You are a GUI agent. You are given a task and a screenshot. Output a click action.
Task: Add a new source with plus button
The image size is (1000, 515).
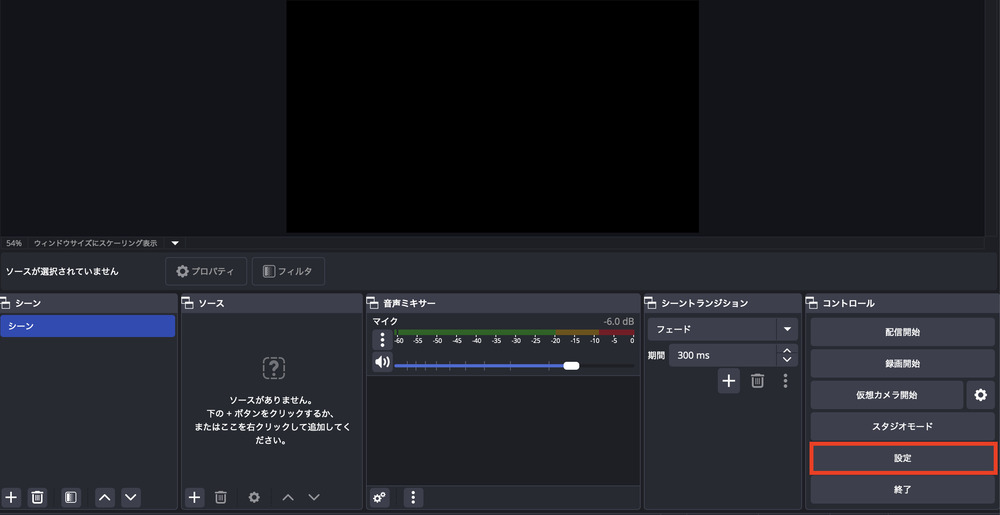point(195,497)
